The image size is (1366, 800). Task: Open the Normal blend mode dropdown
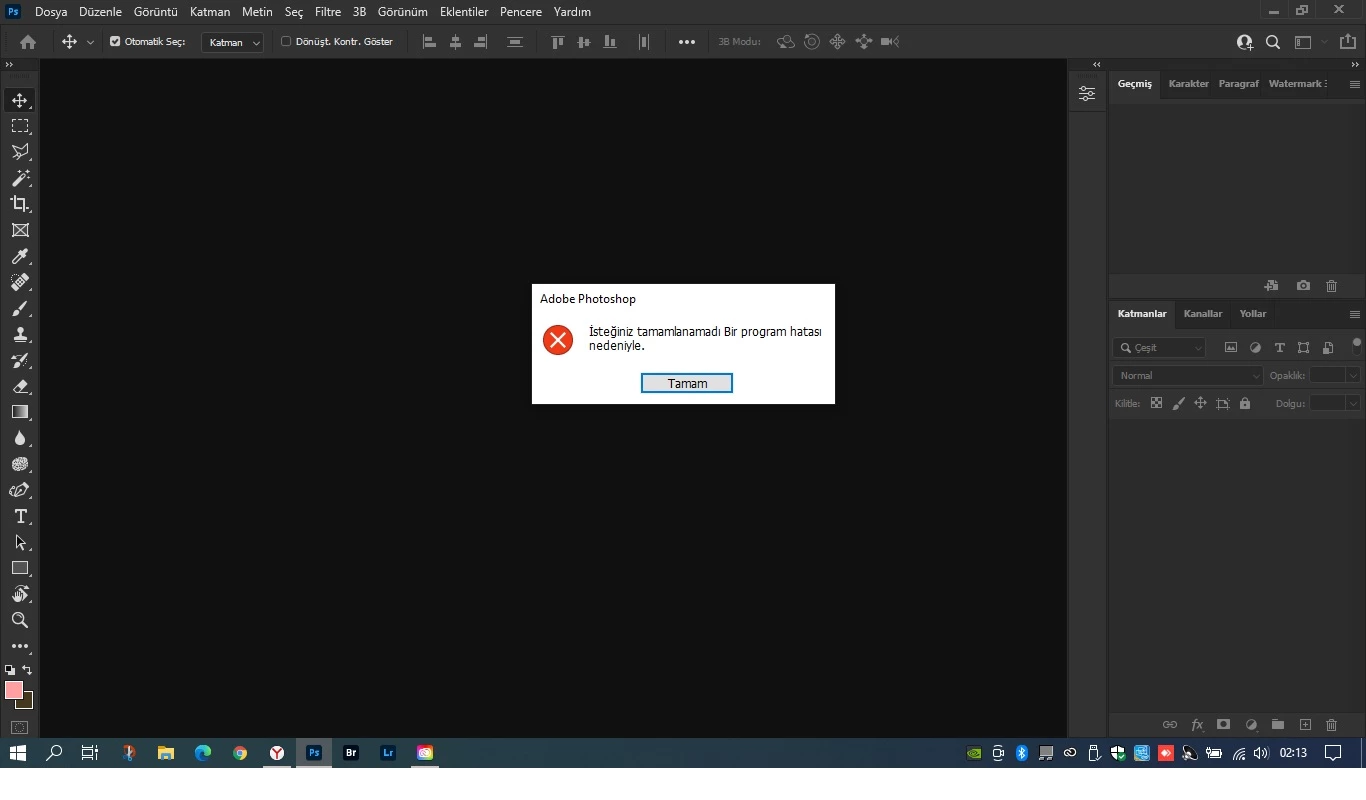click(1188, 376)
